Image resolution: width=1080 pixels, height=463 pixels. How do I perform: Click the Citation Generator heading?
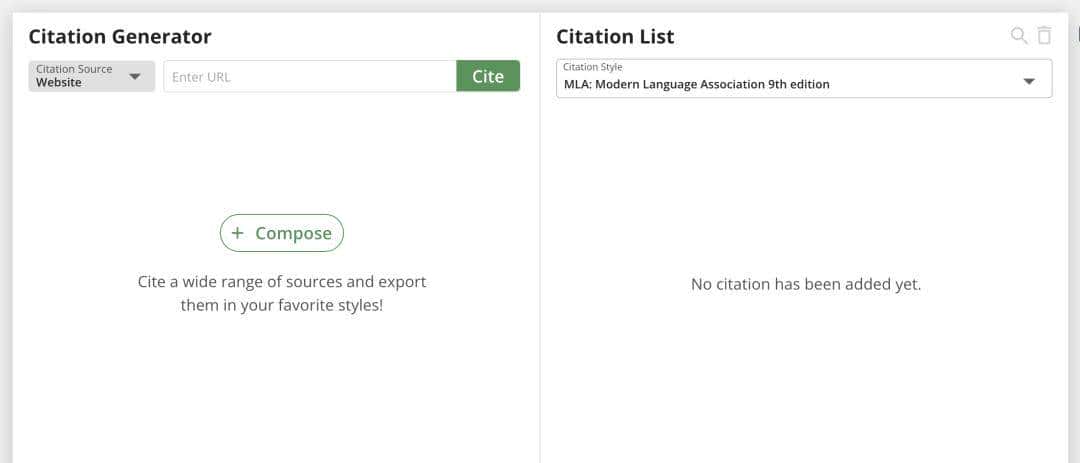120,36
